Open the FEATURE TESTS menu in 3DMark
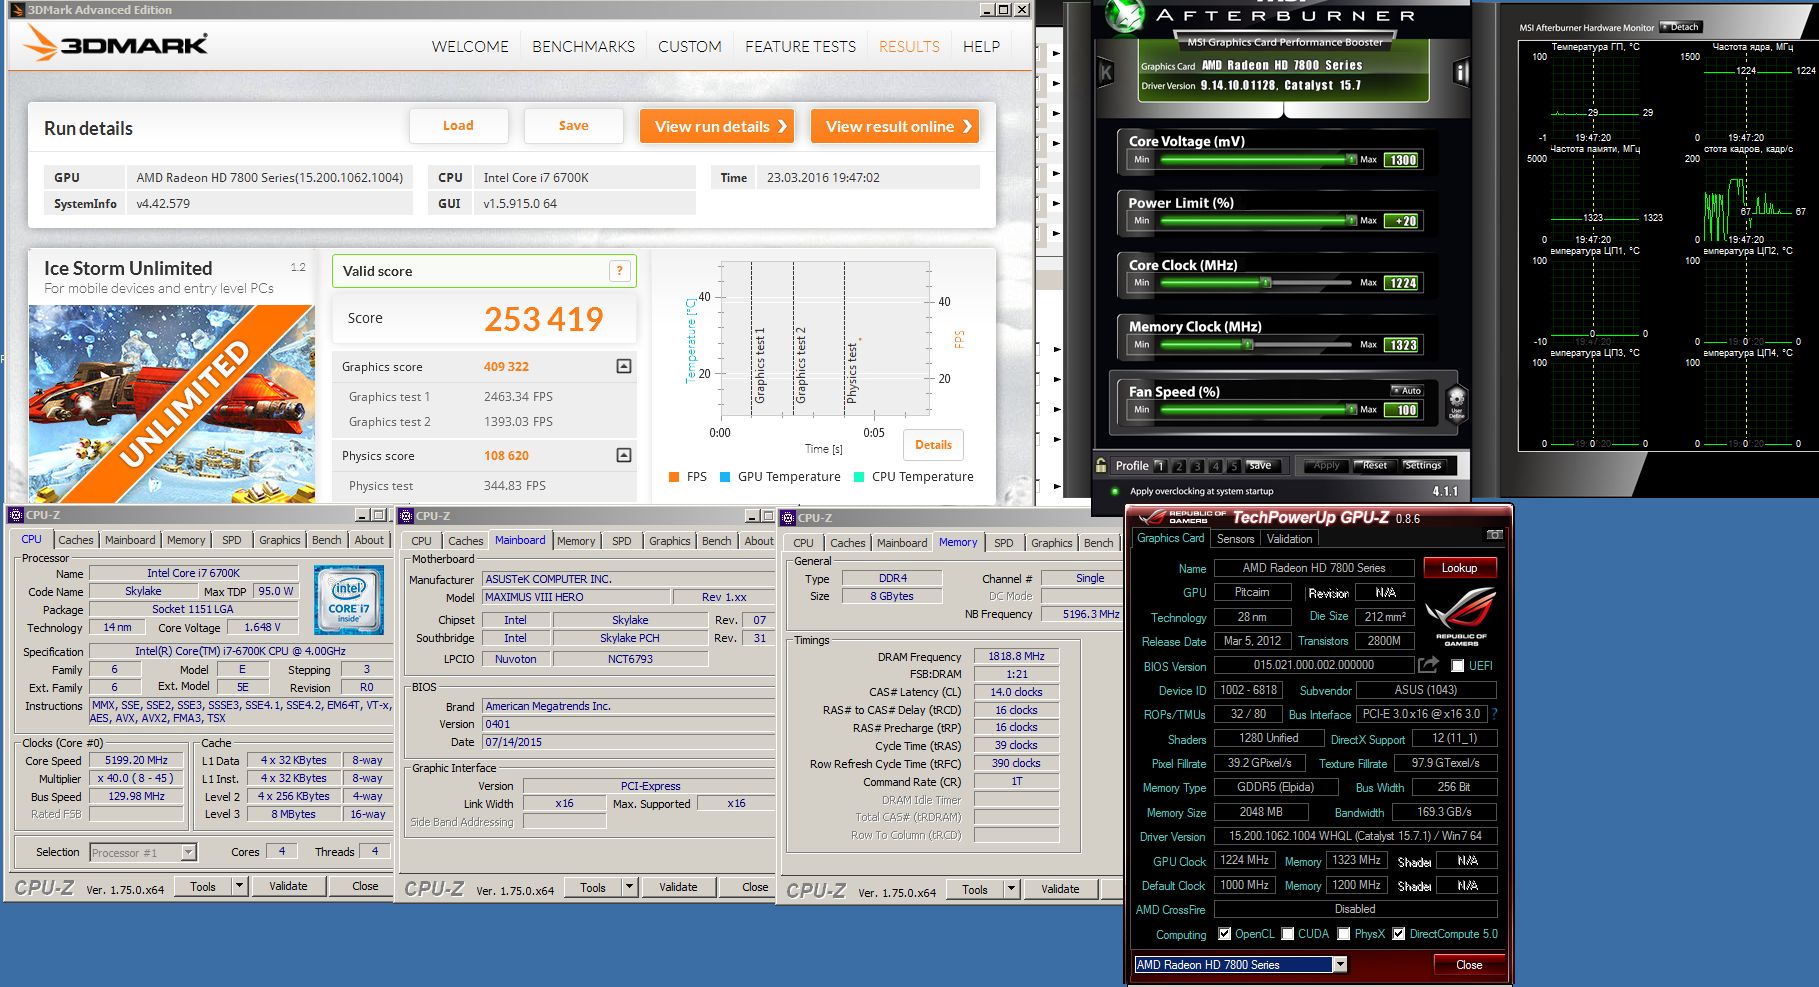This screenshot has height=987, width=1819. pyautogui.click(x=800, y=46)
